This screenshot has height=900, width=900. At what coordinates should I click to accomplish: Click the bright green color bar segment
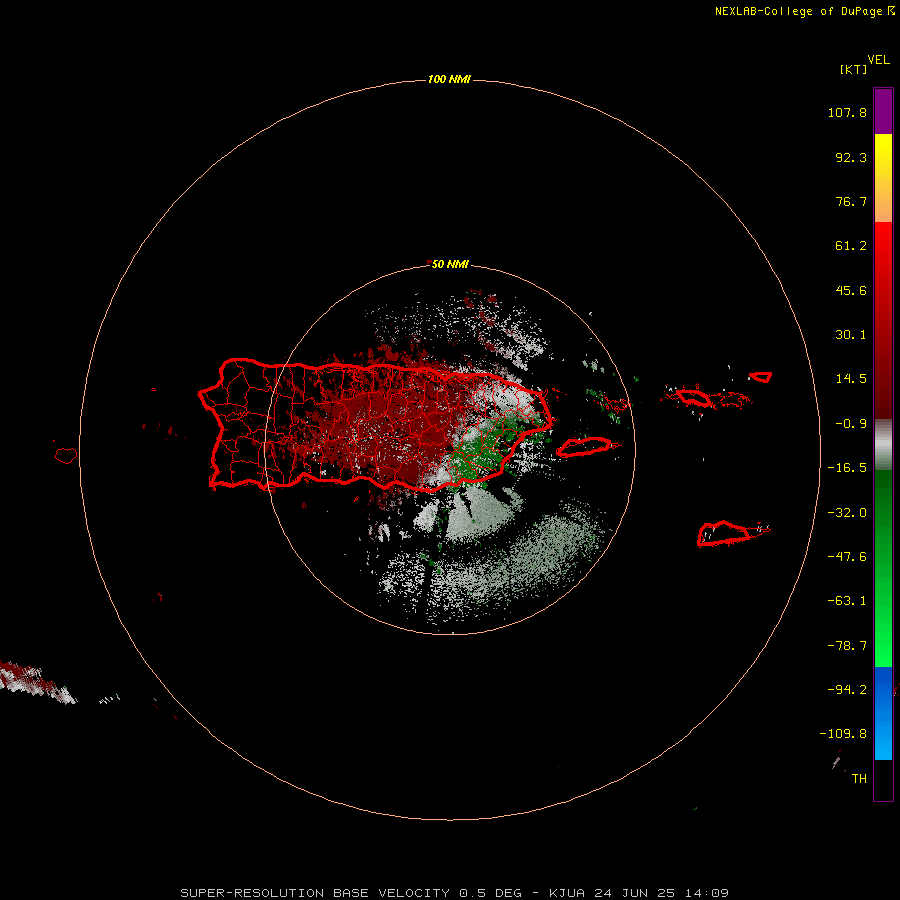coord(883,568)
